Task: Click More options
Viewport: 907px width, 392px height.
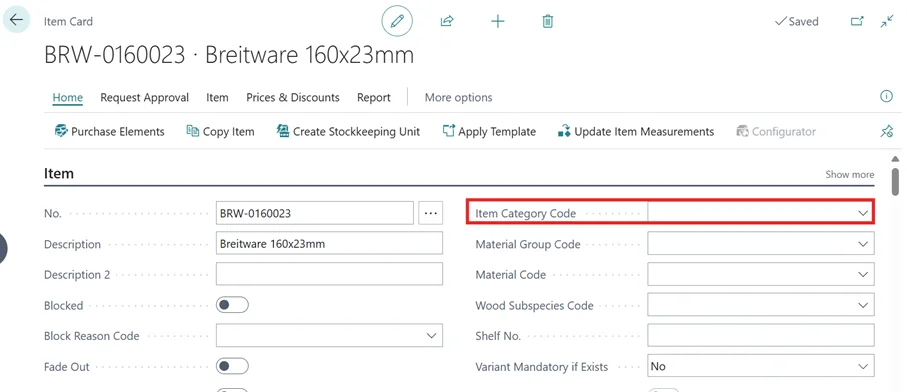Action: point(459,98)
